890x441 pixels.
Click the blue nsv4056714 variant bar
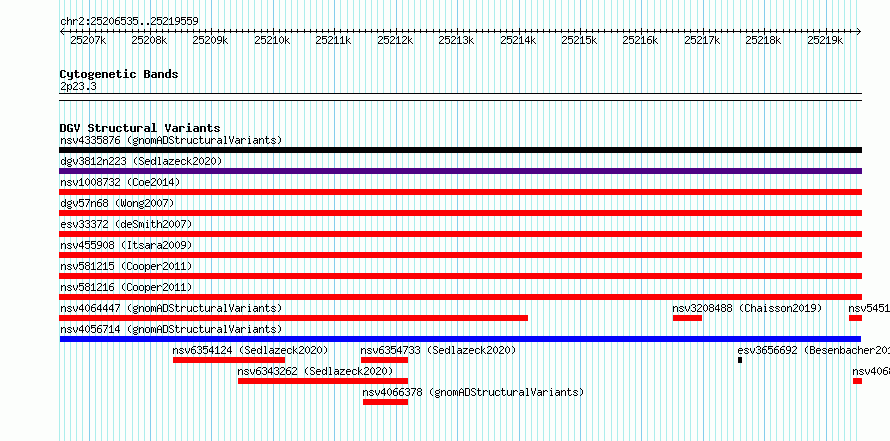(460, 339)
